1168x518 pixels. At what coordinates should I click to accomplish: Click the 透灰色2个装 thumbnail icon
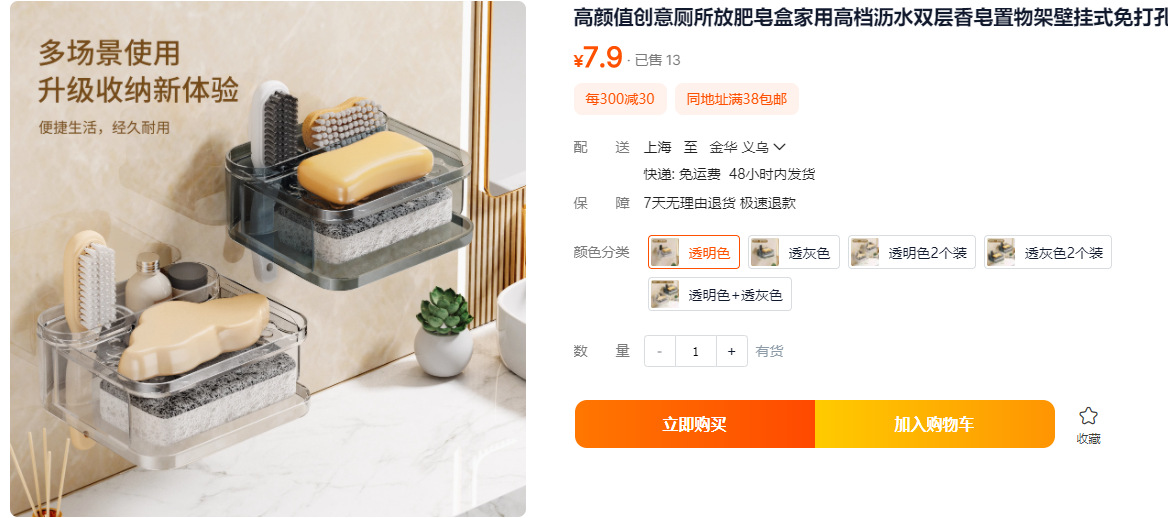click(x=1001, y=252)
